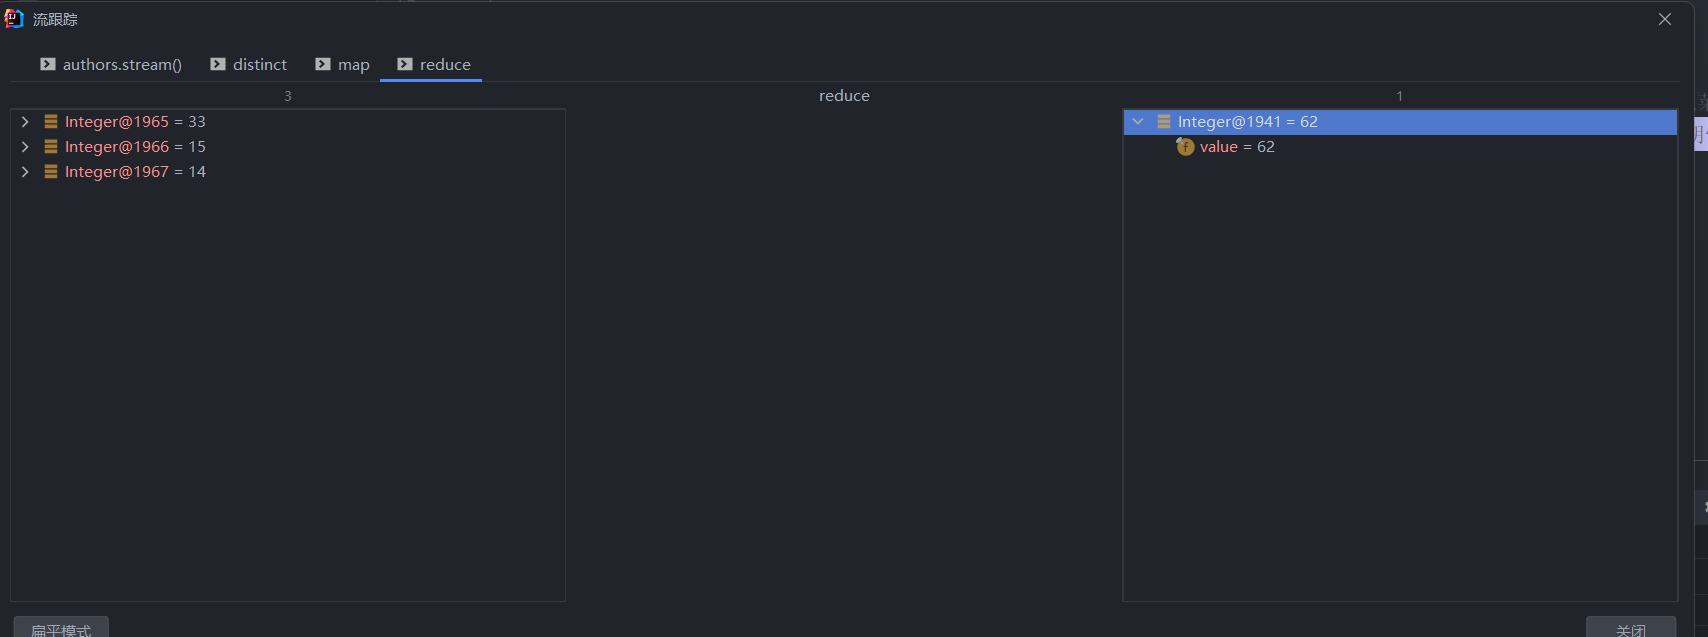Close the 流跟踪 dialog with the X

pos(1665,20)
